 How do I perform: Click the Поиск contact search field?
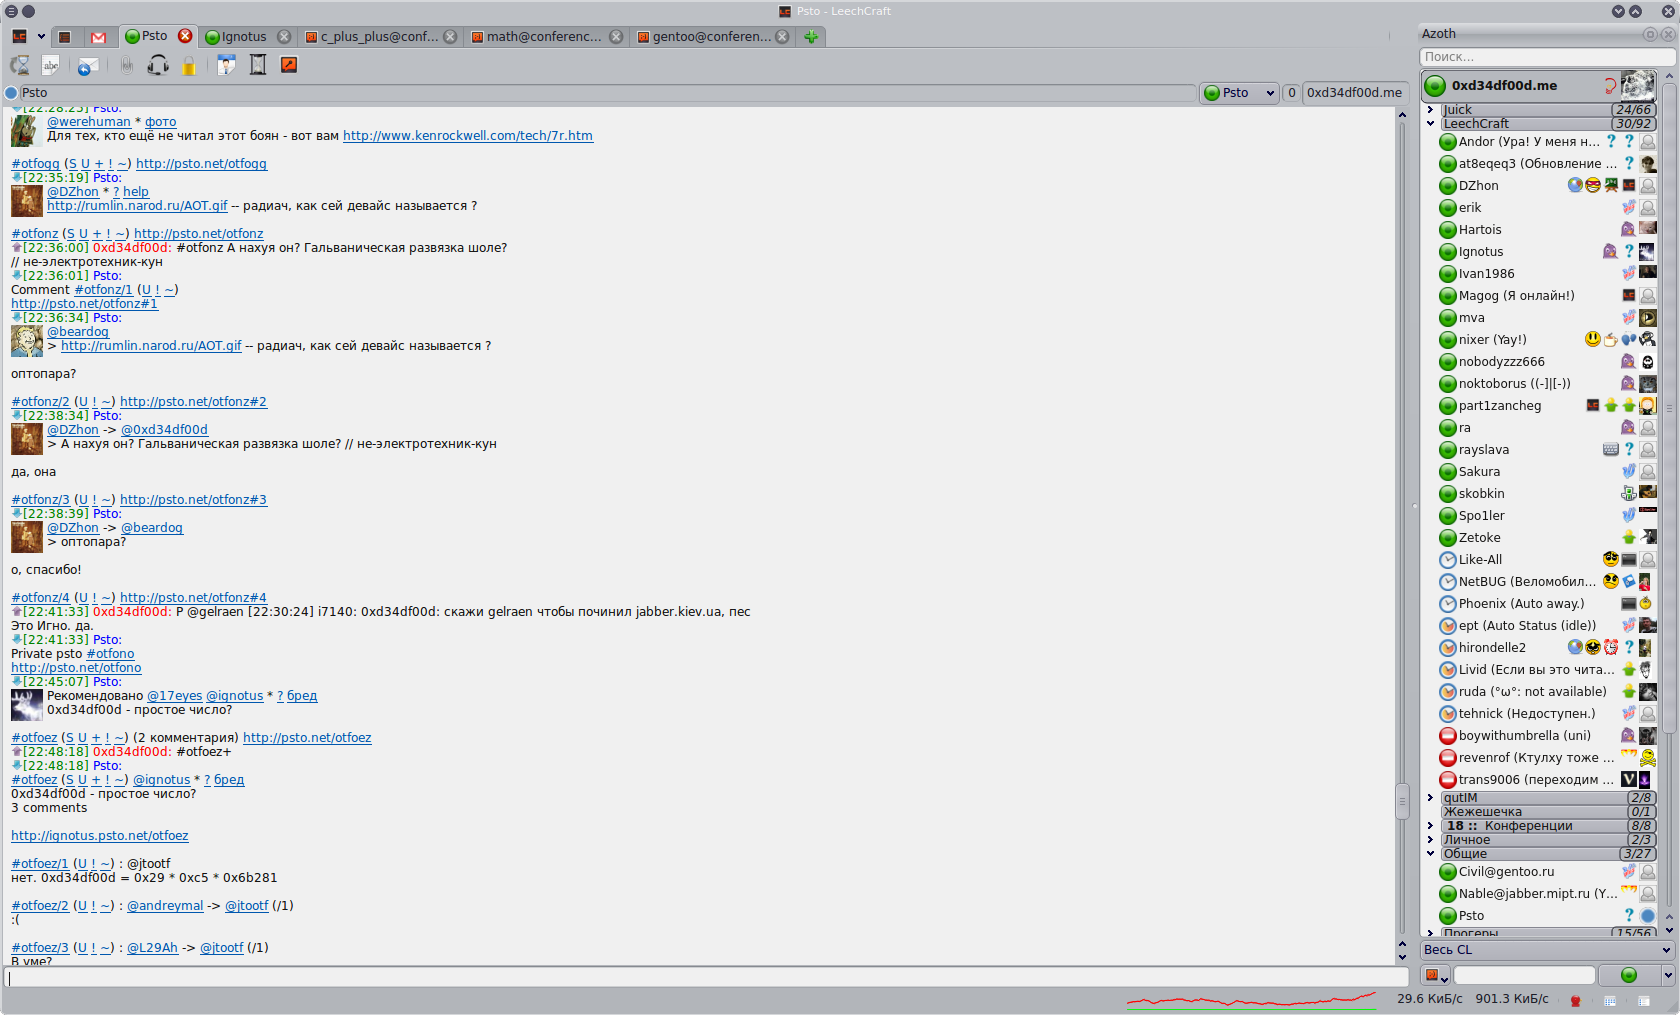click(x=1547, y=57)
